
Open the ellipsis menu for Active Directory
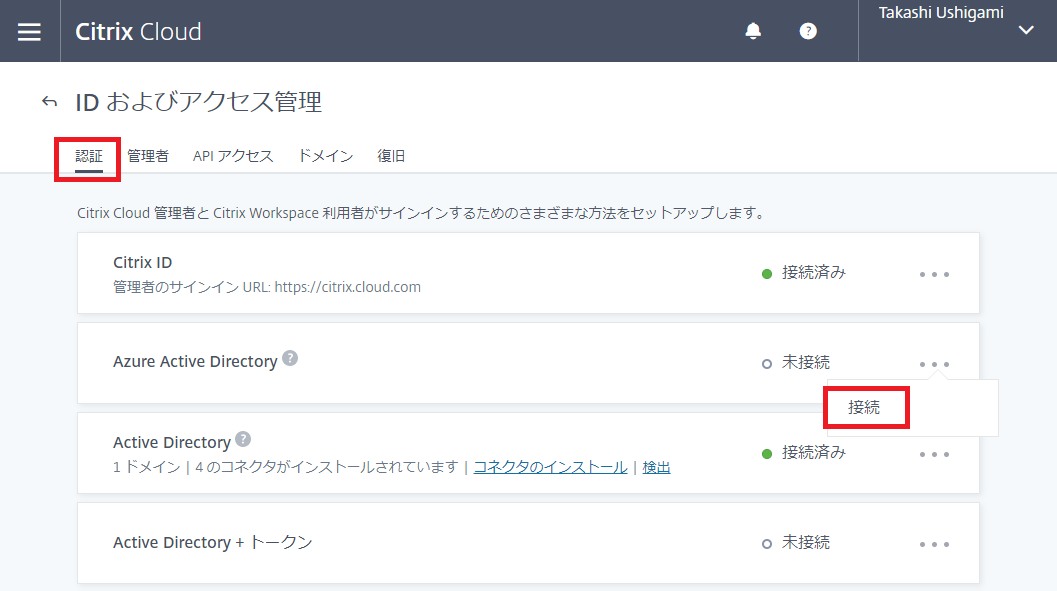(x=934, y=453)
